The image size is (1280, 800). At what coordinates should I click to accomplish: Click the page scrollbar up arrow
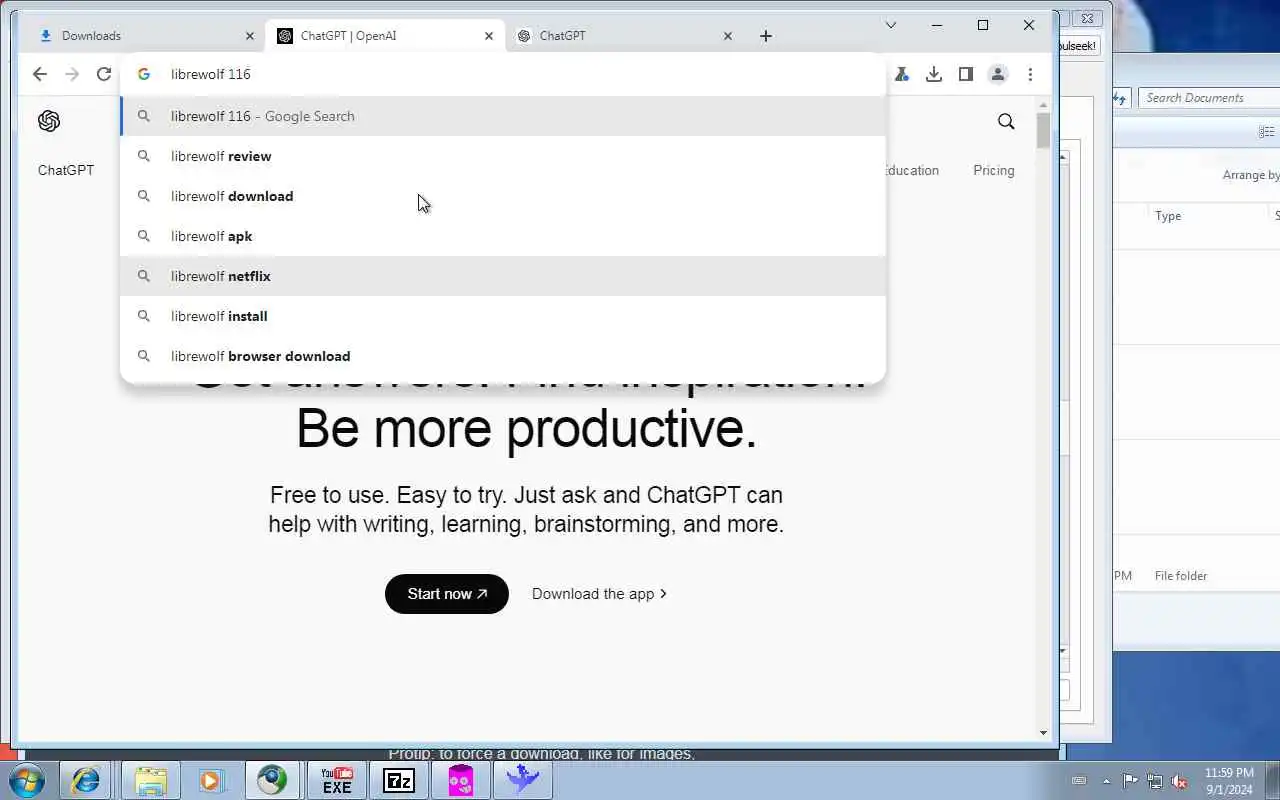coord(1043,105)
